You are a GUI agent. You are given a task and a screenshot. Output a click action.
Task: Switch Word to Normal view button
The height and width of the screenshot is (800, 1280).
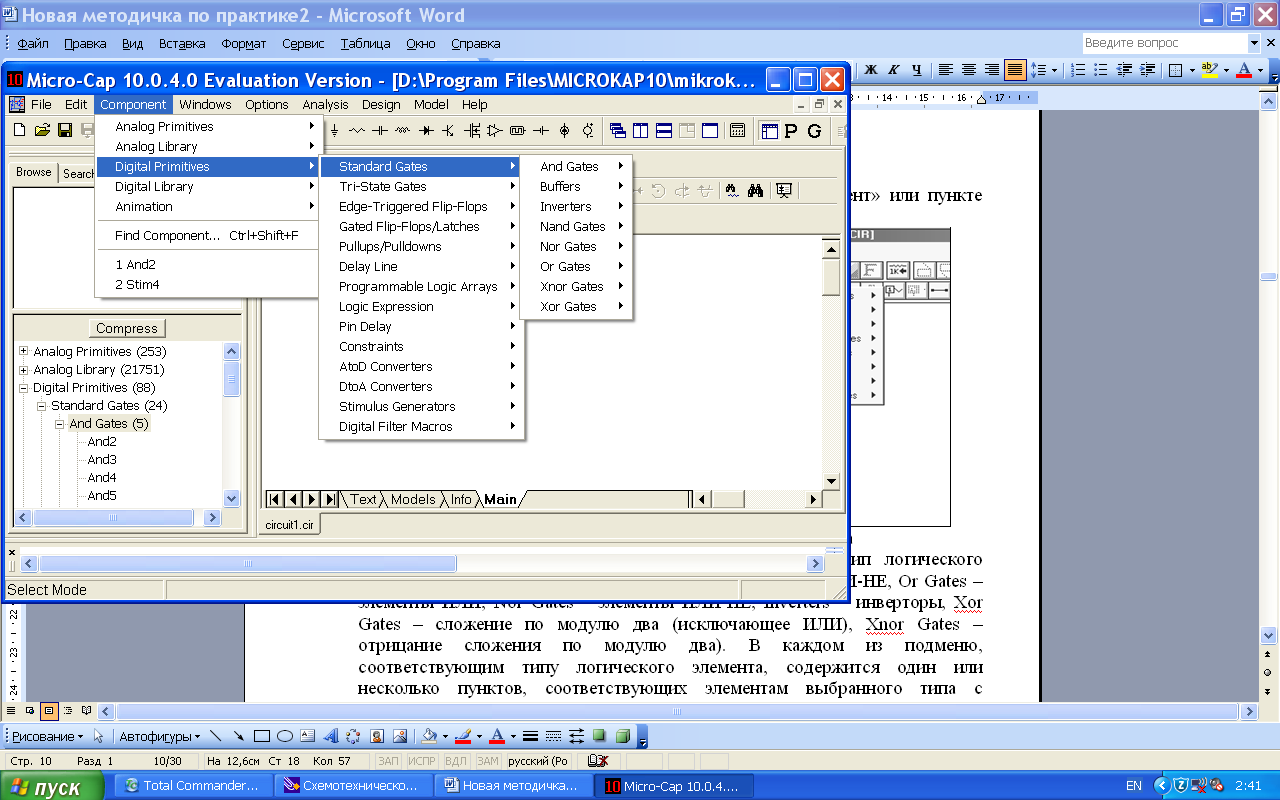tap(12, 711)
